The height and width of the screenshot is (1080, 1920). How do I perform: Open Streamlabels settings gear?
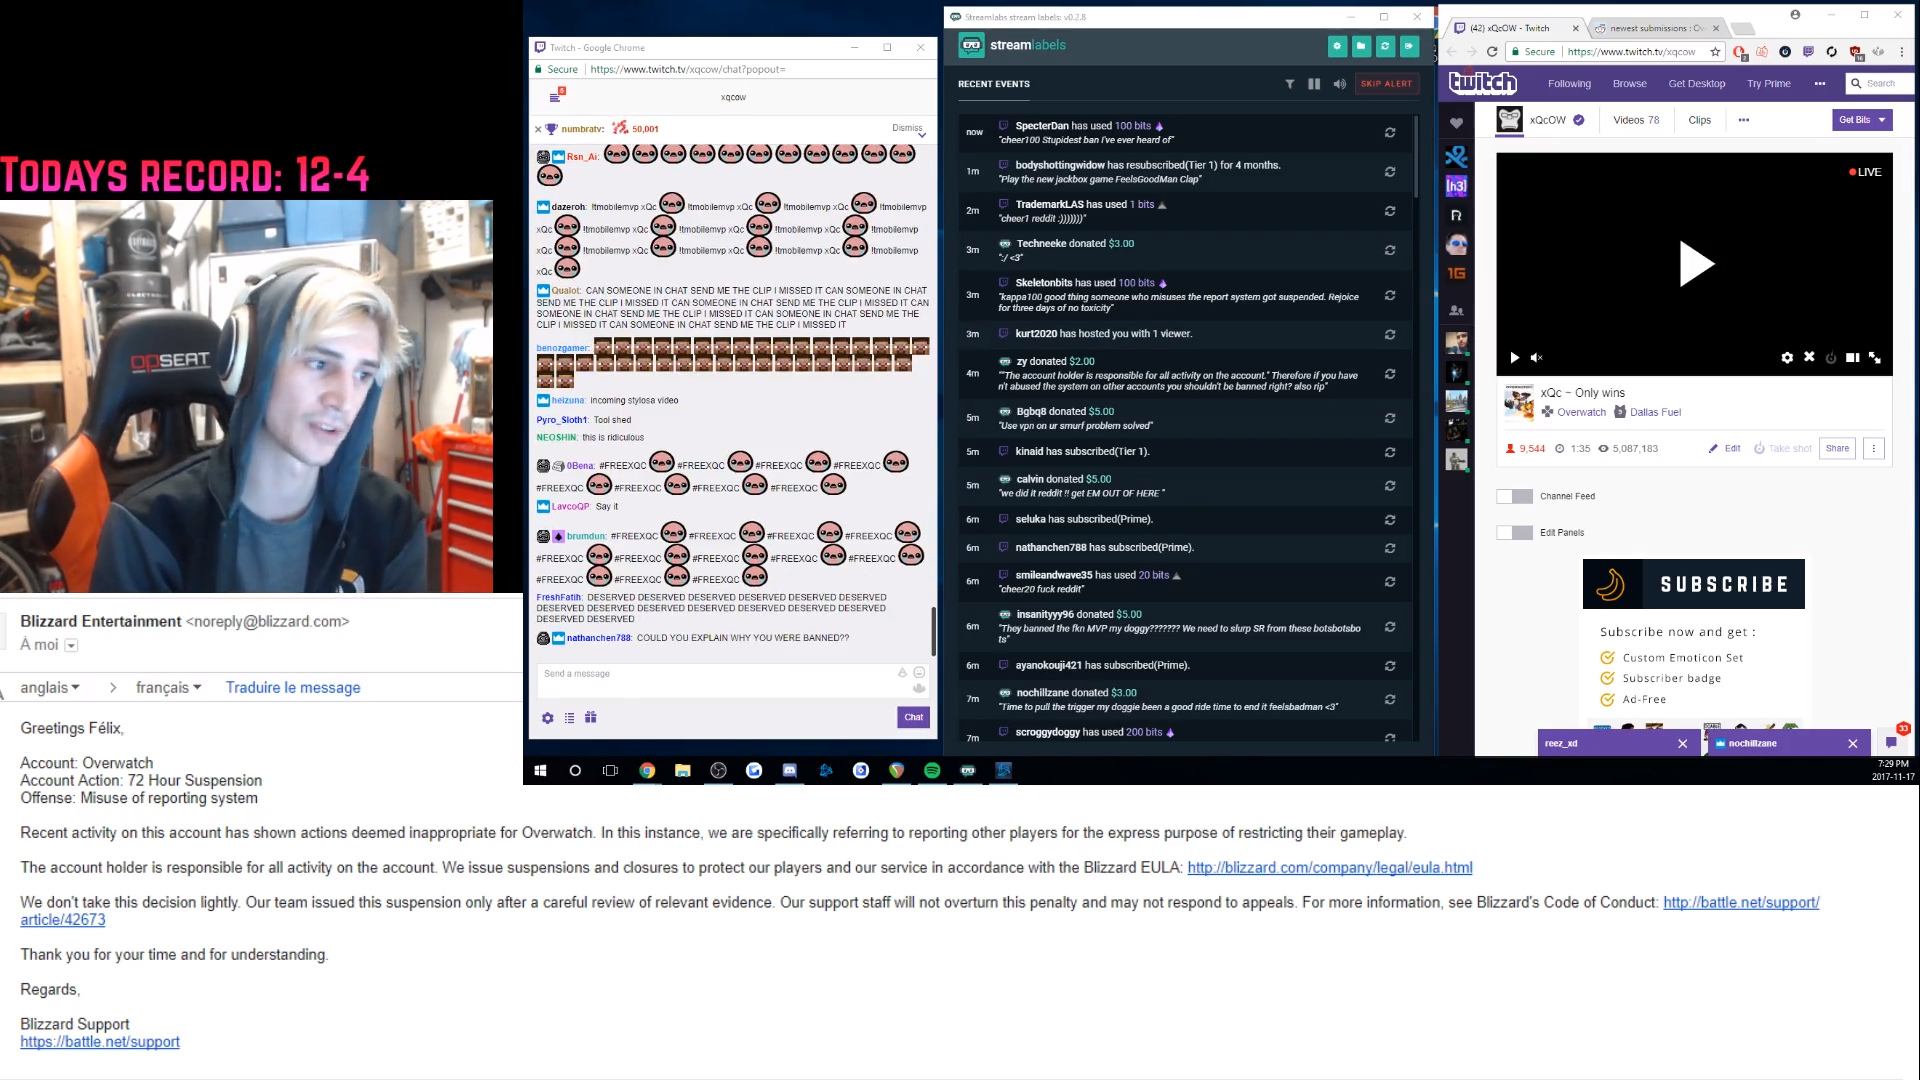[1337, 46]
